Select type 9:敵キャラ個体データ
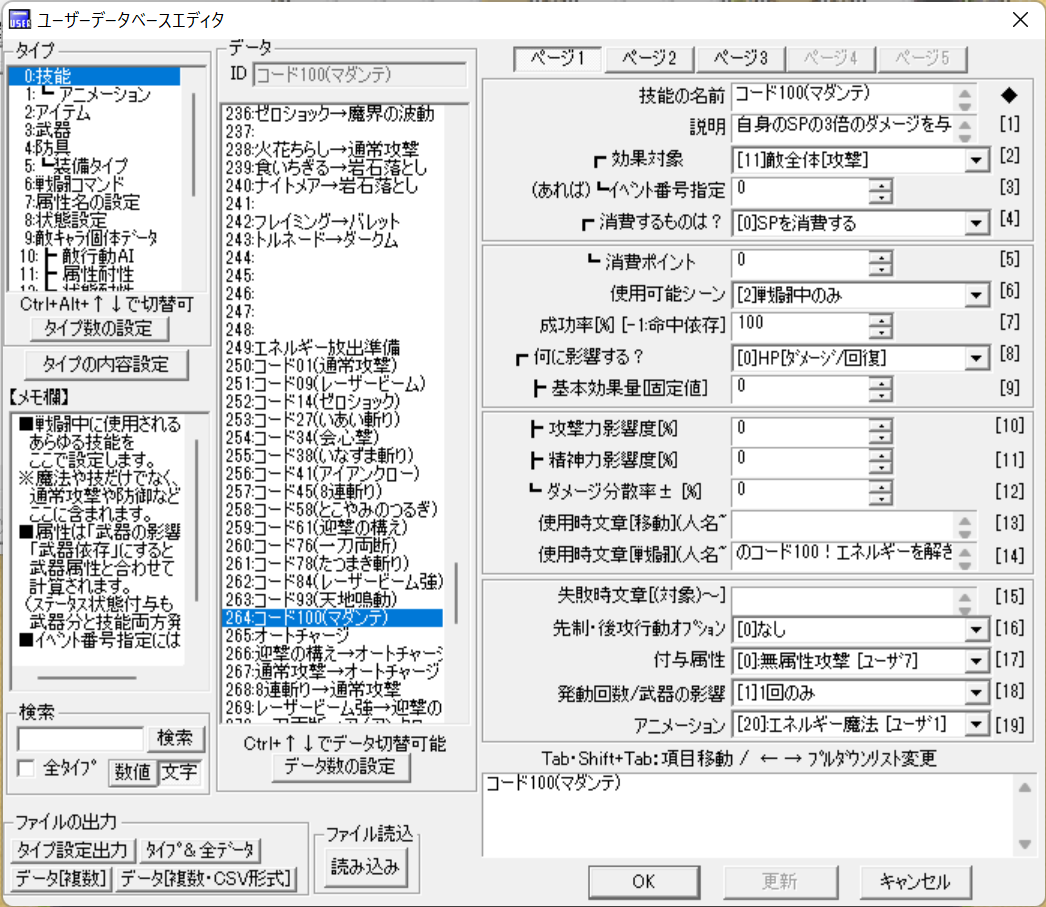 95,238
